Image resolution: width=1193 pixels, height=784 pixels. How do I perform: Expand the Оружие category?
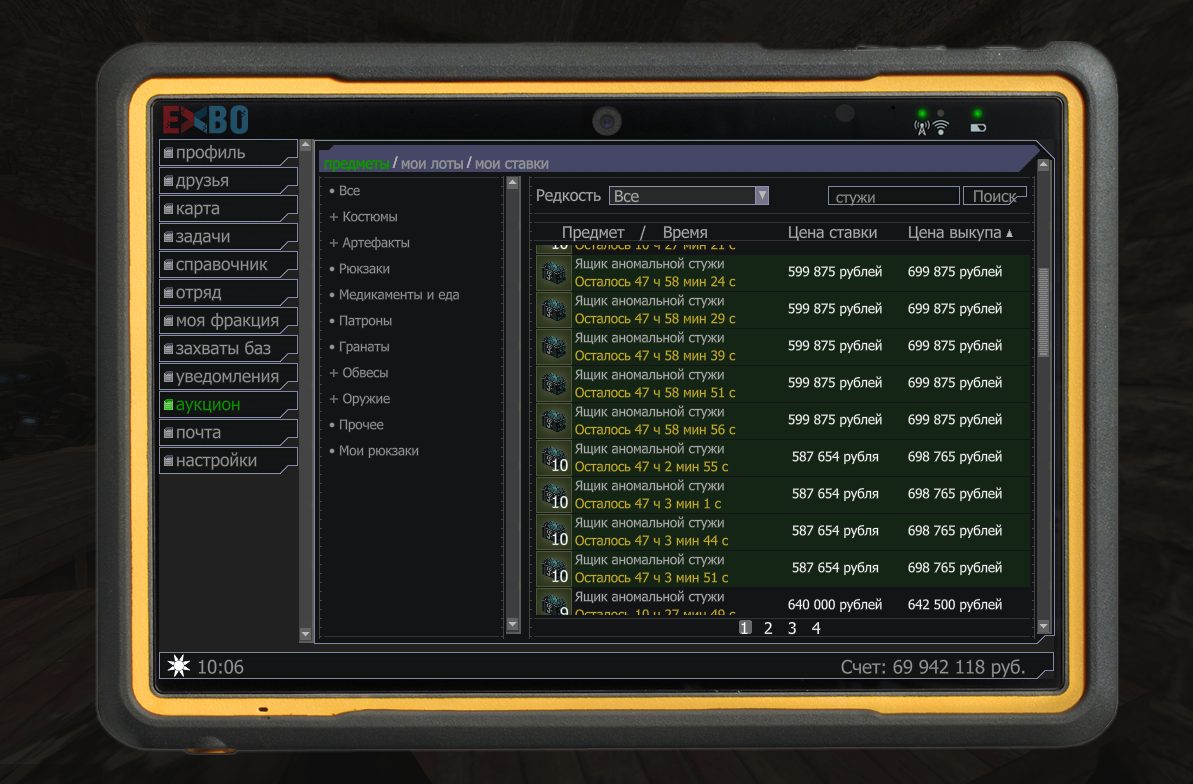pyautogui.click(x=334, y=399)
